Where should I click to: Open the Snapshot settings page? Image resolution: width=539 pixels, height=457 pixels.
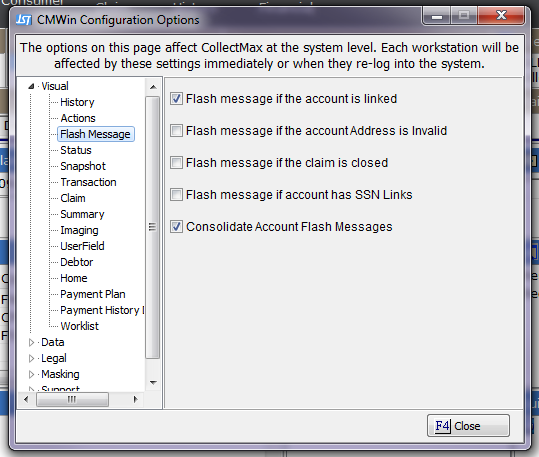(83, 166)
